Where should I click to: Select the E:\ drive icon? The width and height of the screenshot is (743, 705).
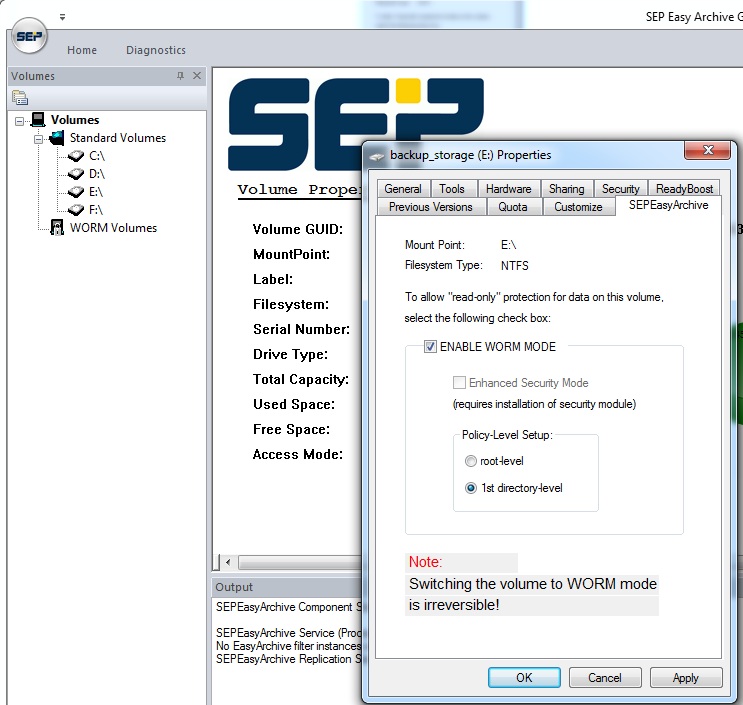(76, 192)
